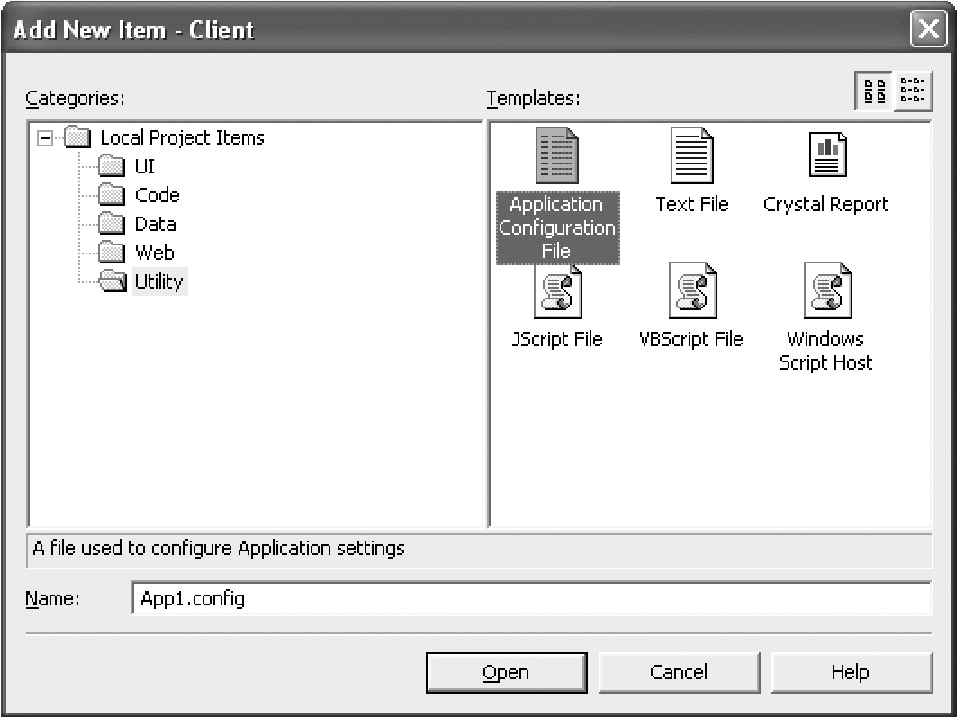
Task: Select the Data category folder
Action: click(155, 225)
